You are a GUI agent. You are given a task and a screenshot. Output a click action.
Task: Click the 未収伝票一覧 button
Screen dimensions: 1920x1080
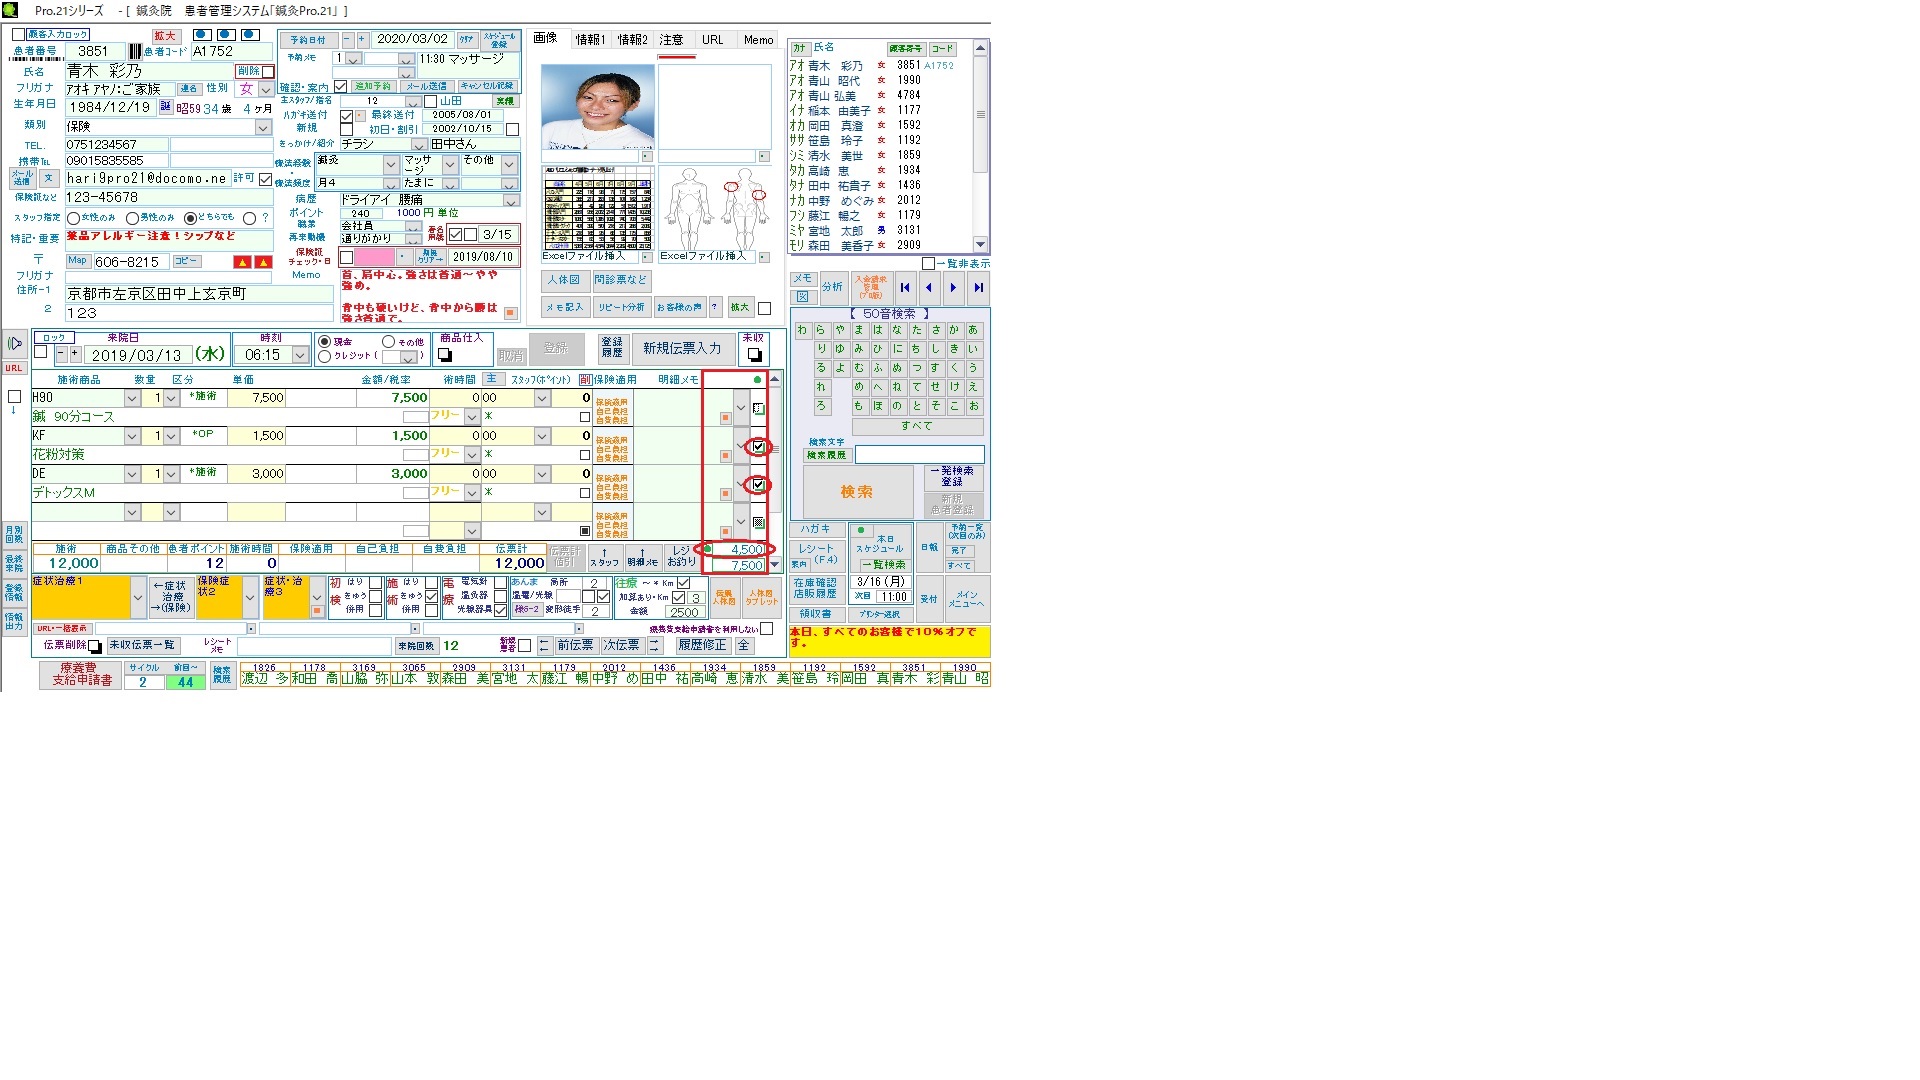point(142,645)
